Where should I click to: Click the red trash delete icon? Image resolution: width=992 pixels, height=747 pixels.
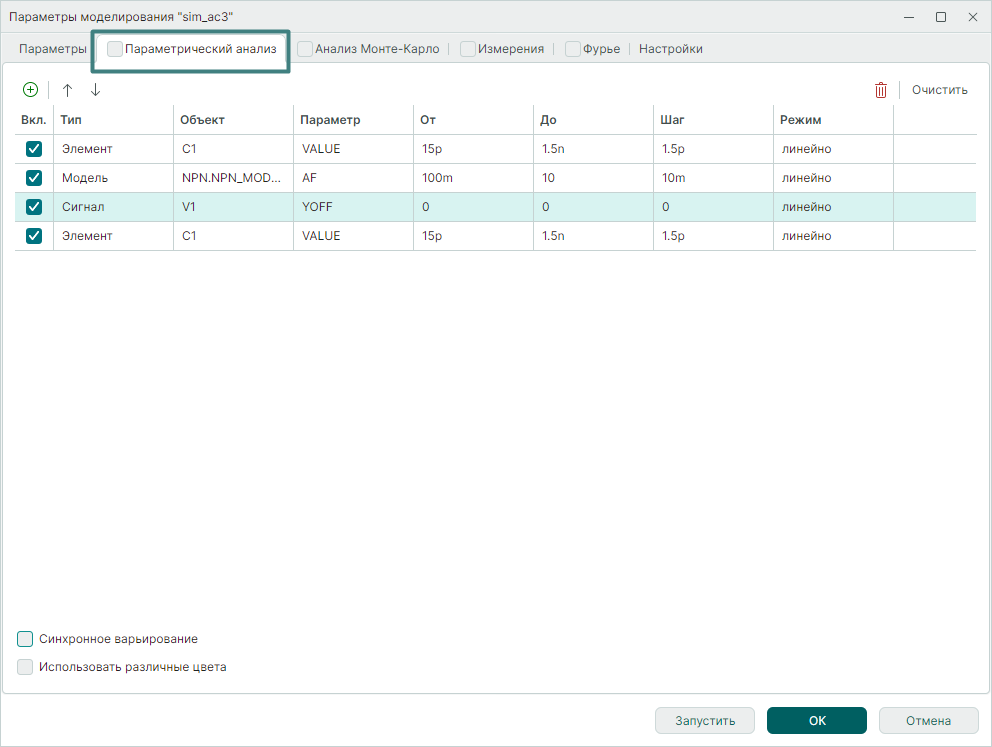880,90
